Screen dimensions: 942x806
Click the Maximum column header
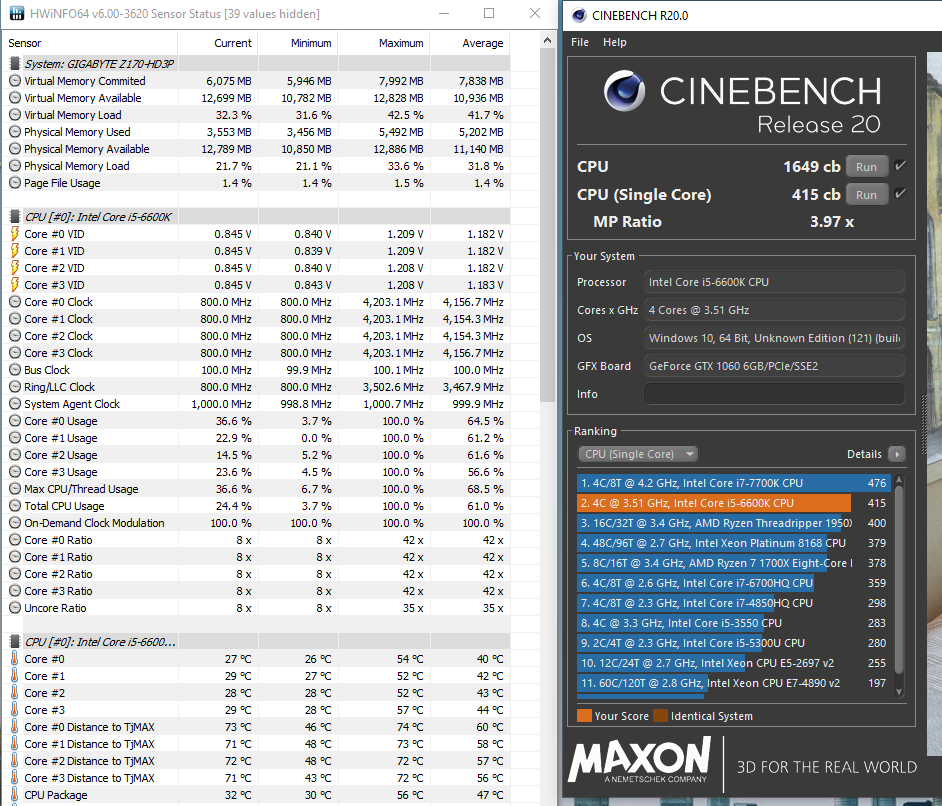tap(384, 43)
